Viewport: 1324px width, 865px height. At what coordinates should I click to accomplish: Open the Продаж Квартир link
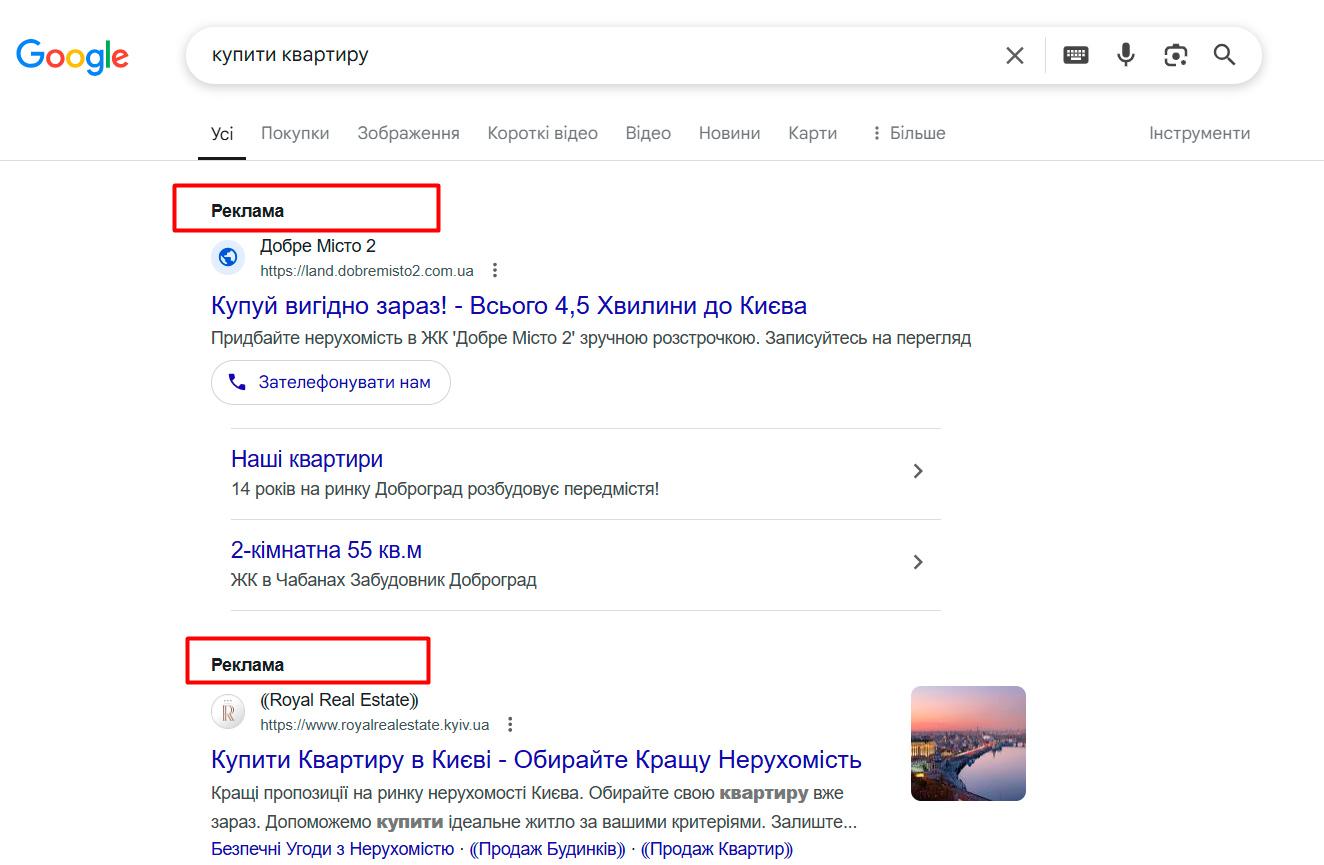(x=716, y=849)
